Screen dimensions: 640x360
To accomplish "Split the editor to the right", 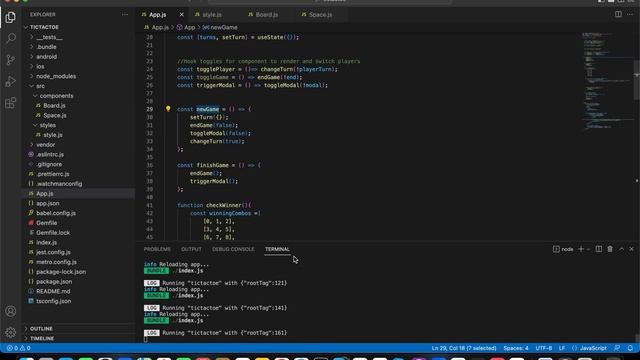I will [x=618, y=14].
